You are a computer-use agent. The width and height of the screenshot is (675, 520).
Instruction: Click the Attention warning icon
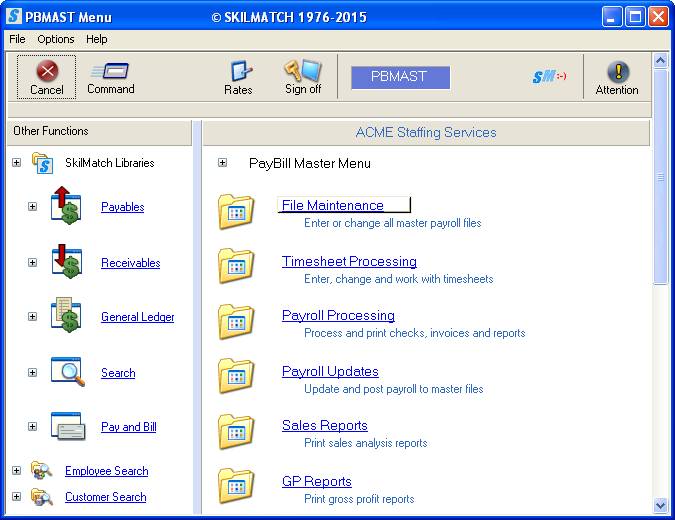[x=617, y=71]
